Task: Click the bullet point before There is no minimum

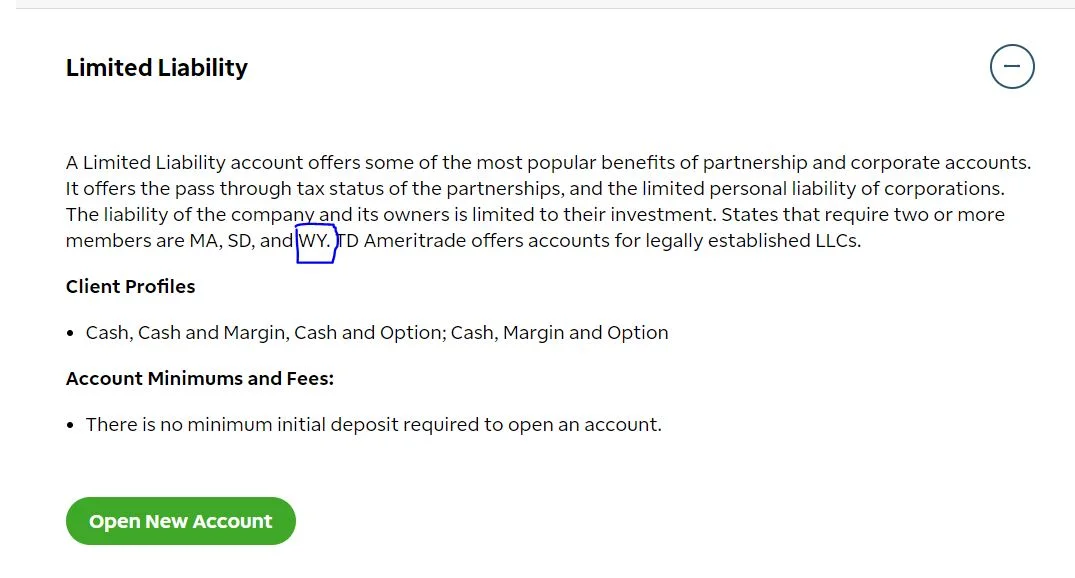Action: [70, 425]
